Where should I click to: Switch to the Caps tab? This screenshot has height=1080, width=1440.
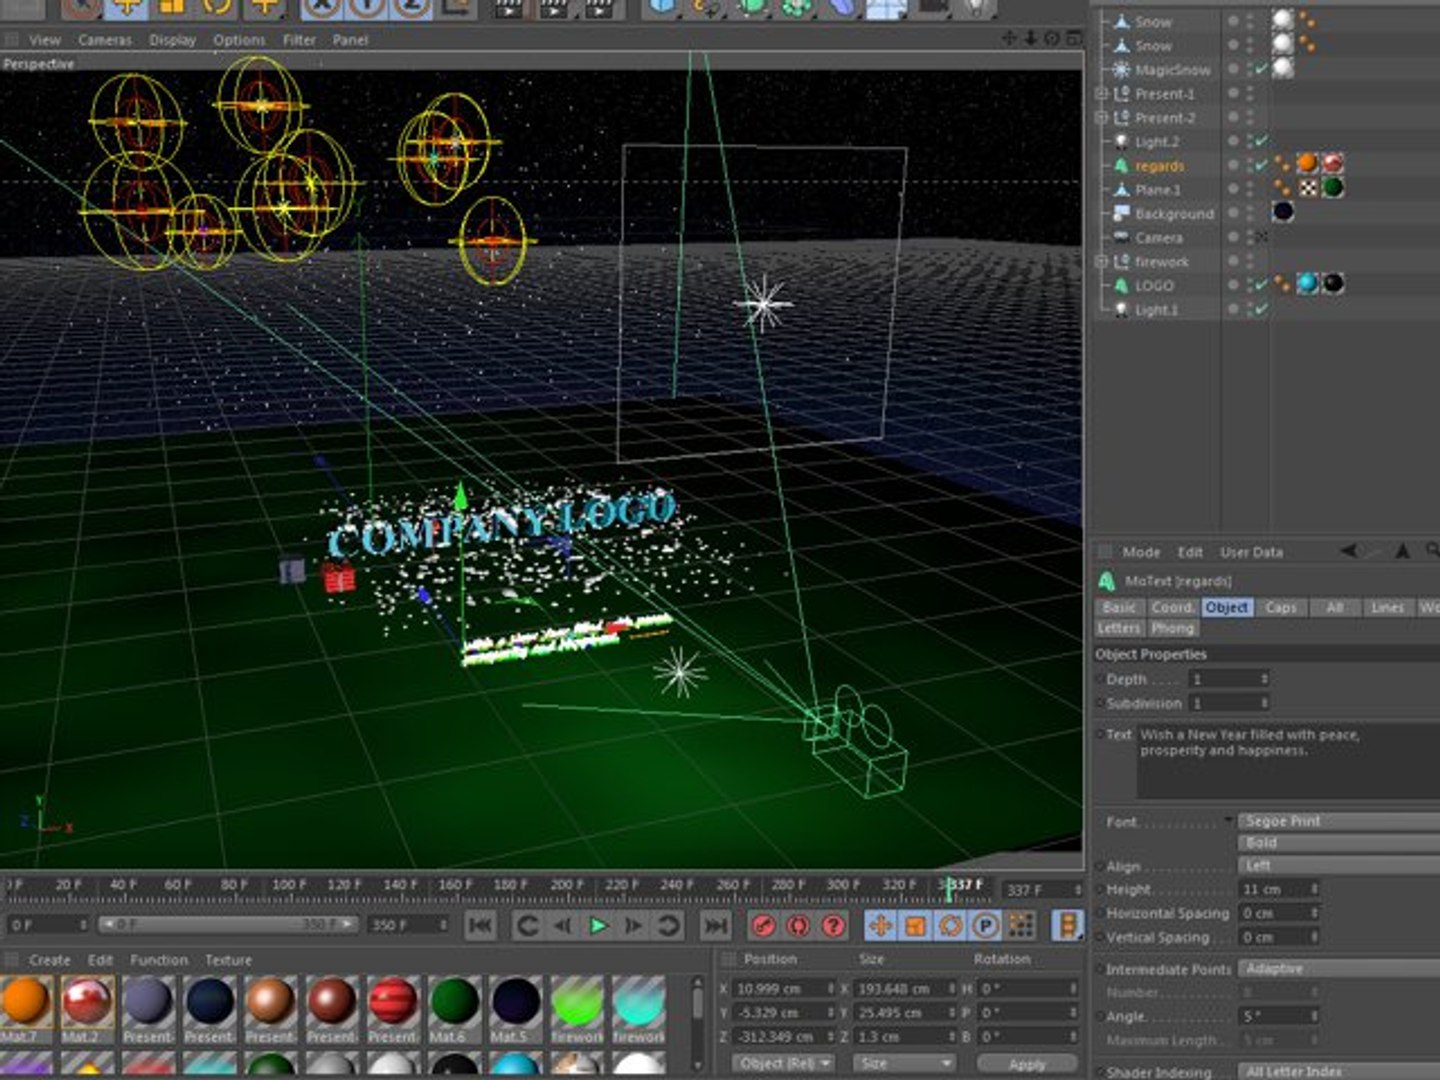pos(1281,608)
